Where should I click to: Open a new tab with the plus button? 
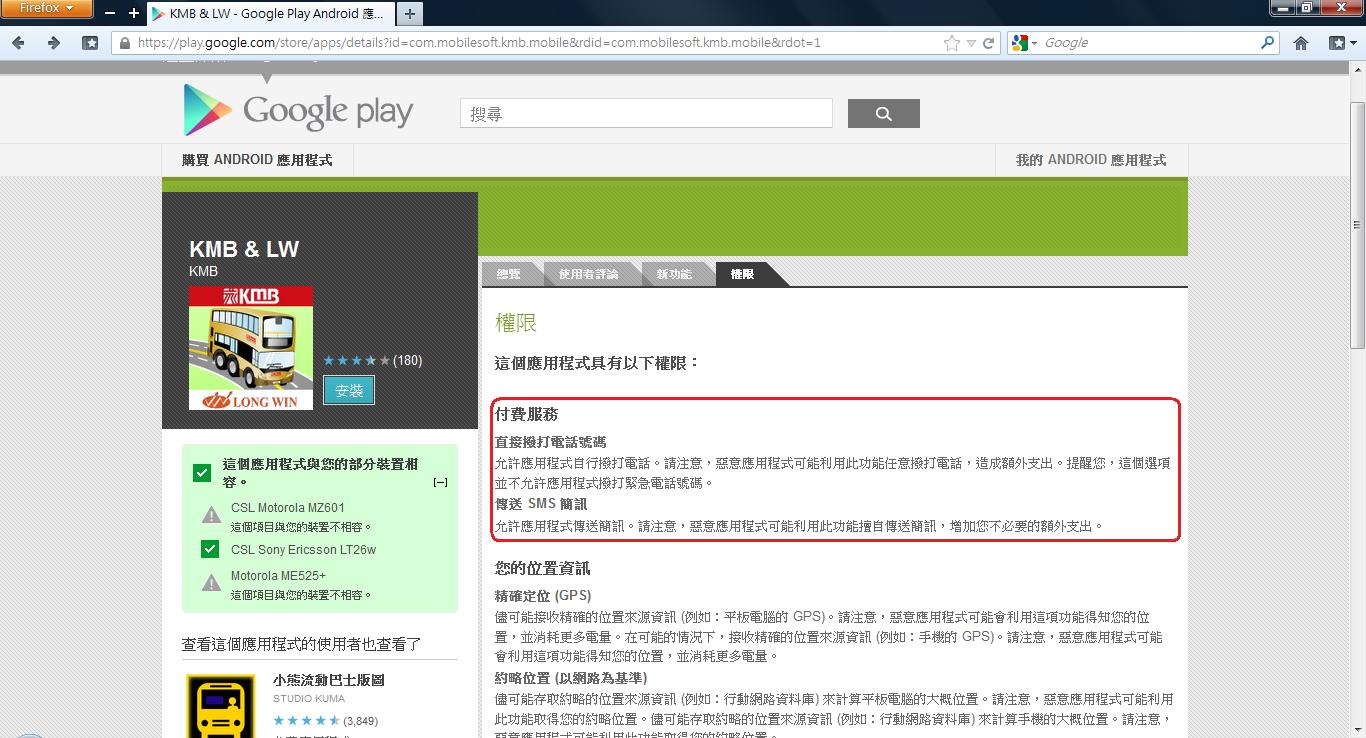click(410, 14)
